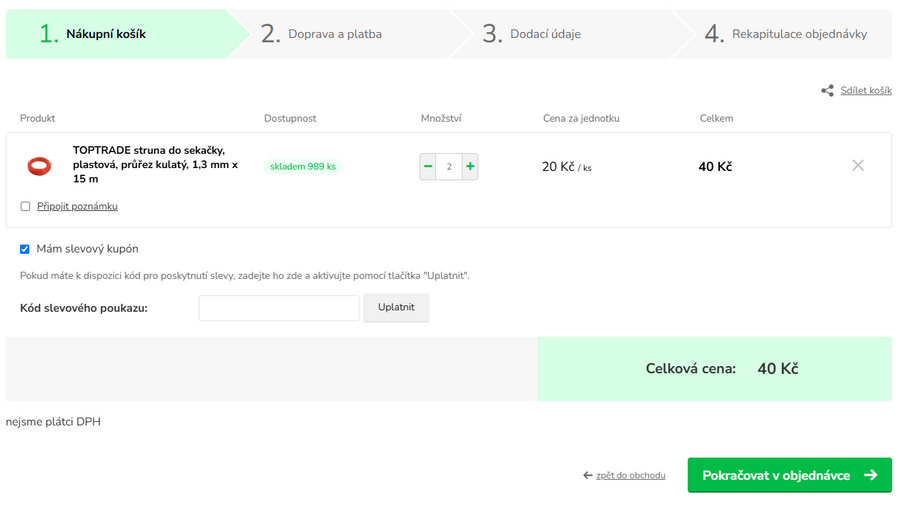The width and height of the screenshot is (900, 507).
Task: Increase quantity with the plus button
Action: tap(470, 166)
